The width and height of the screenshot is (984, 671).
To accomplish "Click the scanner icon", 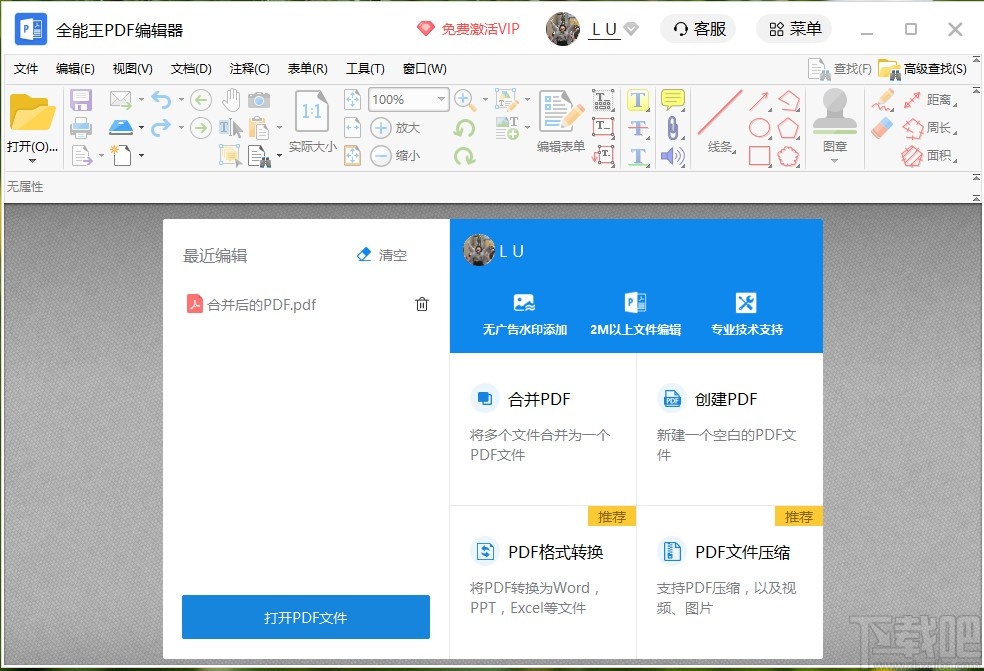I will click(x=120, y=127).
